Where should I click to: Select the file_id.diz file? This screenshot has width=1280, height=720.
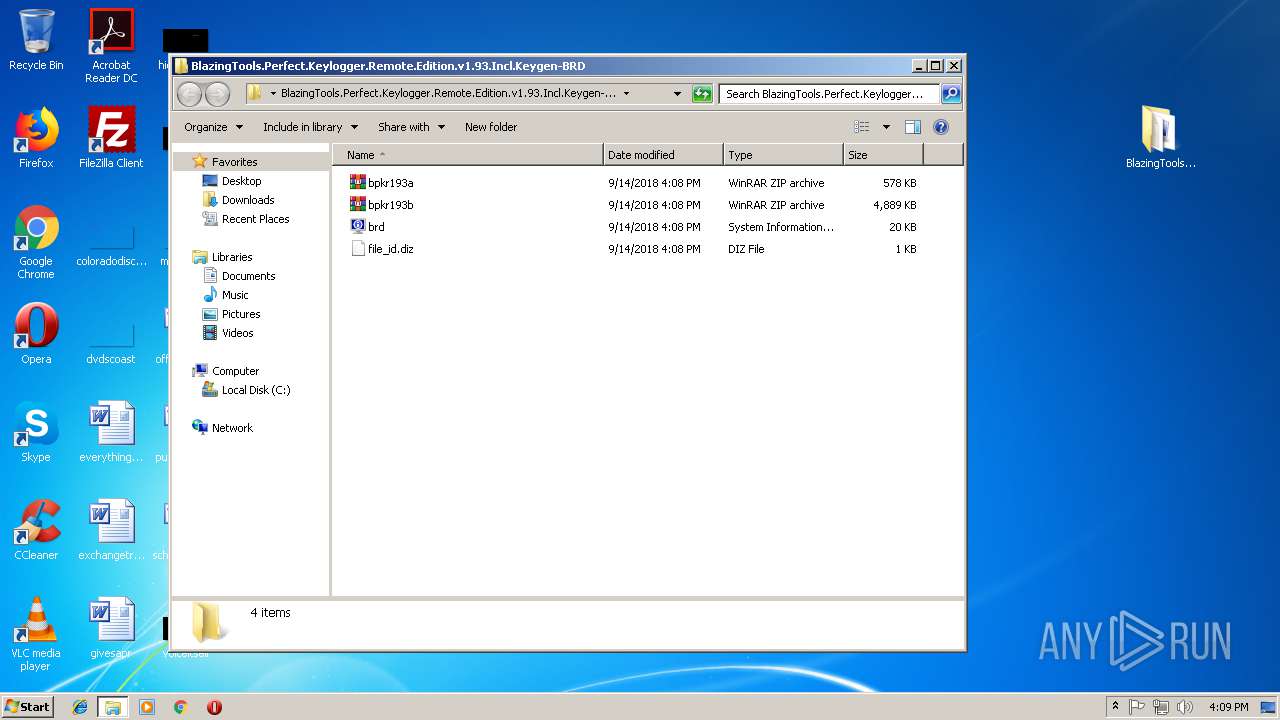point(382,249)
